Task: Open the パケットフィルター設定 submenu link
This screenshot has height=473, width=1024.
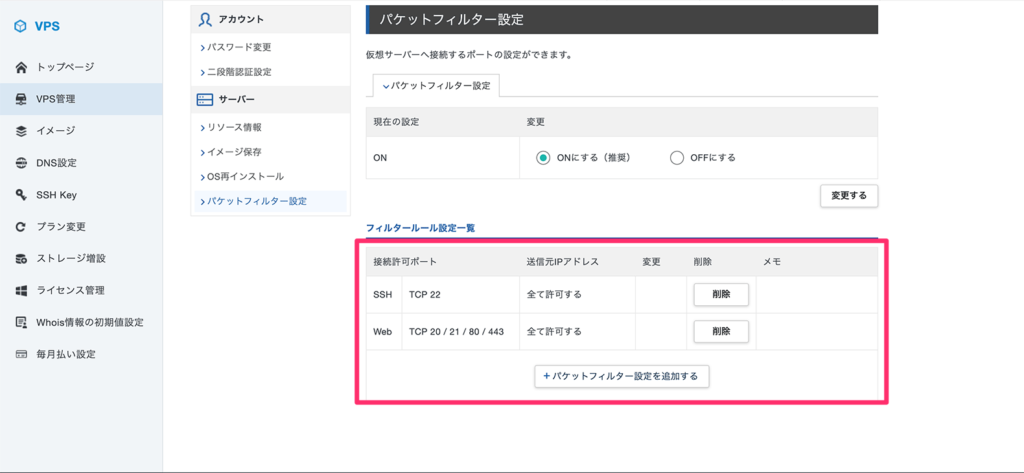Action: pos(257,202)
